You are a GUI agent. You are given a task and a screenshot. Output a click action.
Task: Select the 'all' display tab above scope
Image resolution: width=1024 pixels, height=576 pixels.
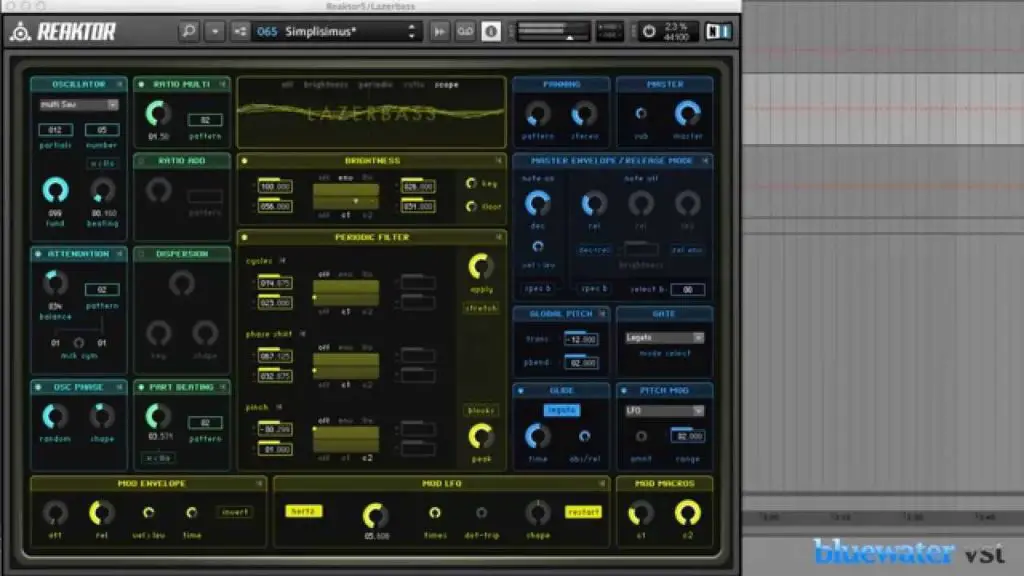[287, 85]
